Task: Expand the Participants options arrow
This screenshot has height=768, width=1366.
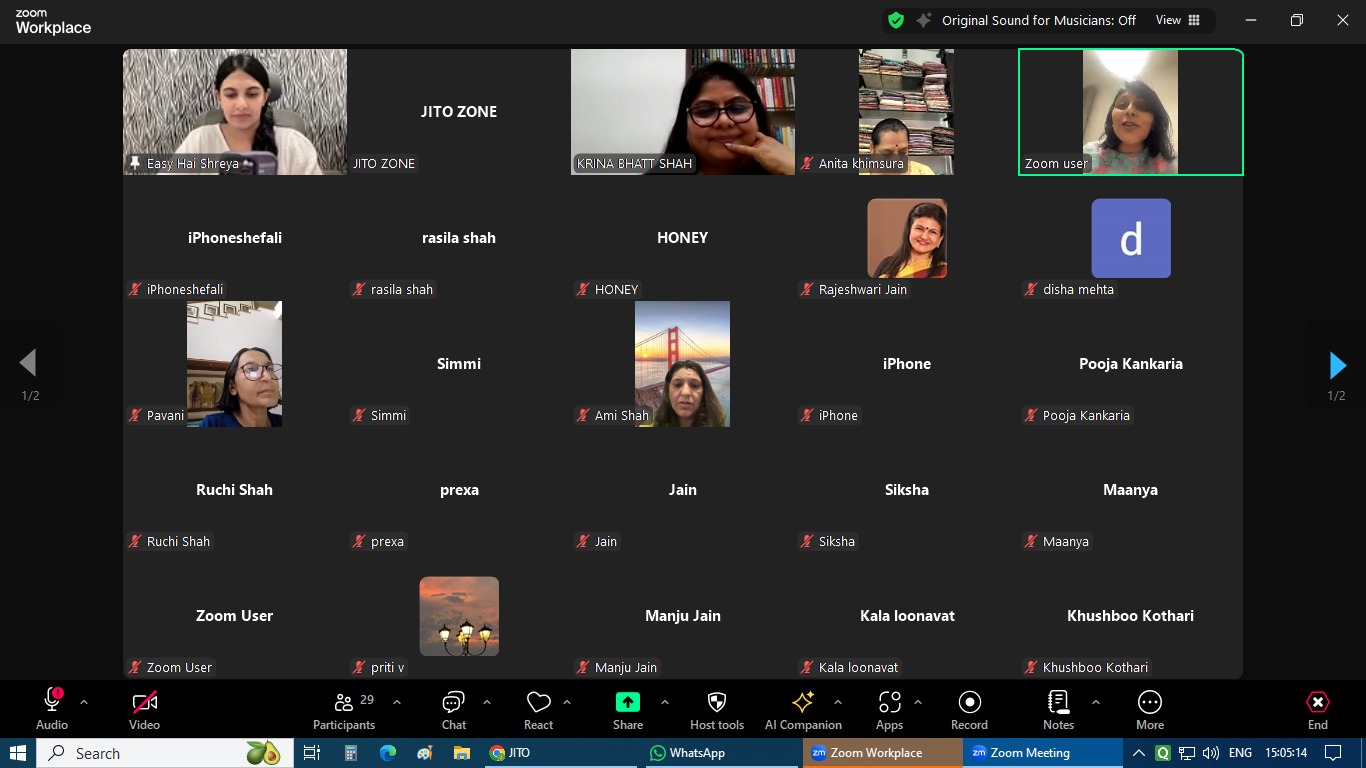Action: 397,702
